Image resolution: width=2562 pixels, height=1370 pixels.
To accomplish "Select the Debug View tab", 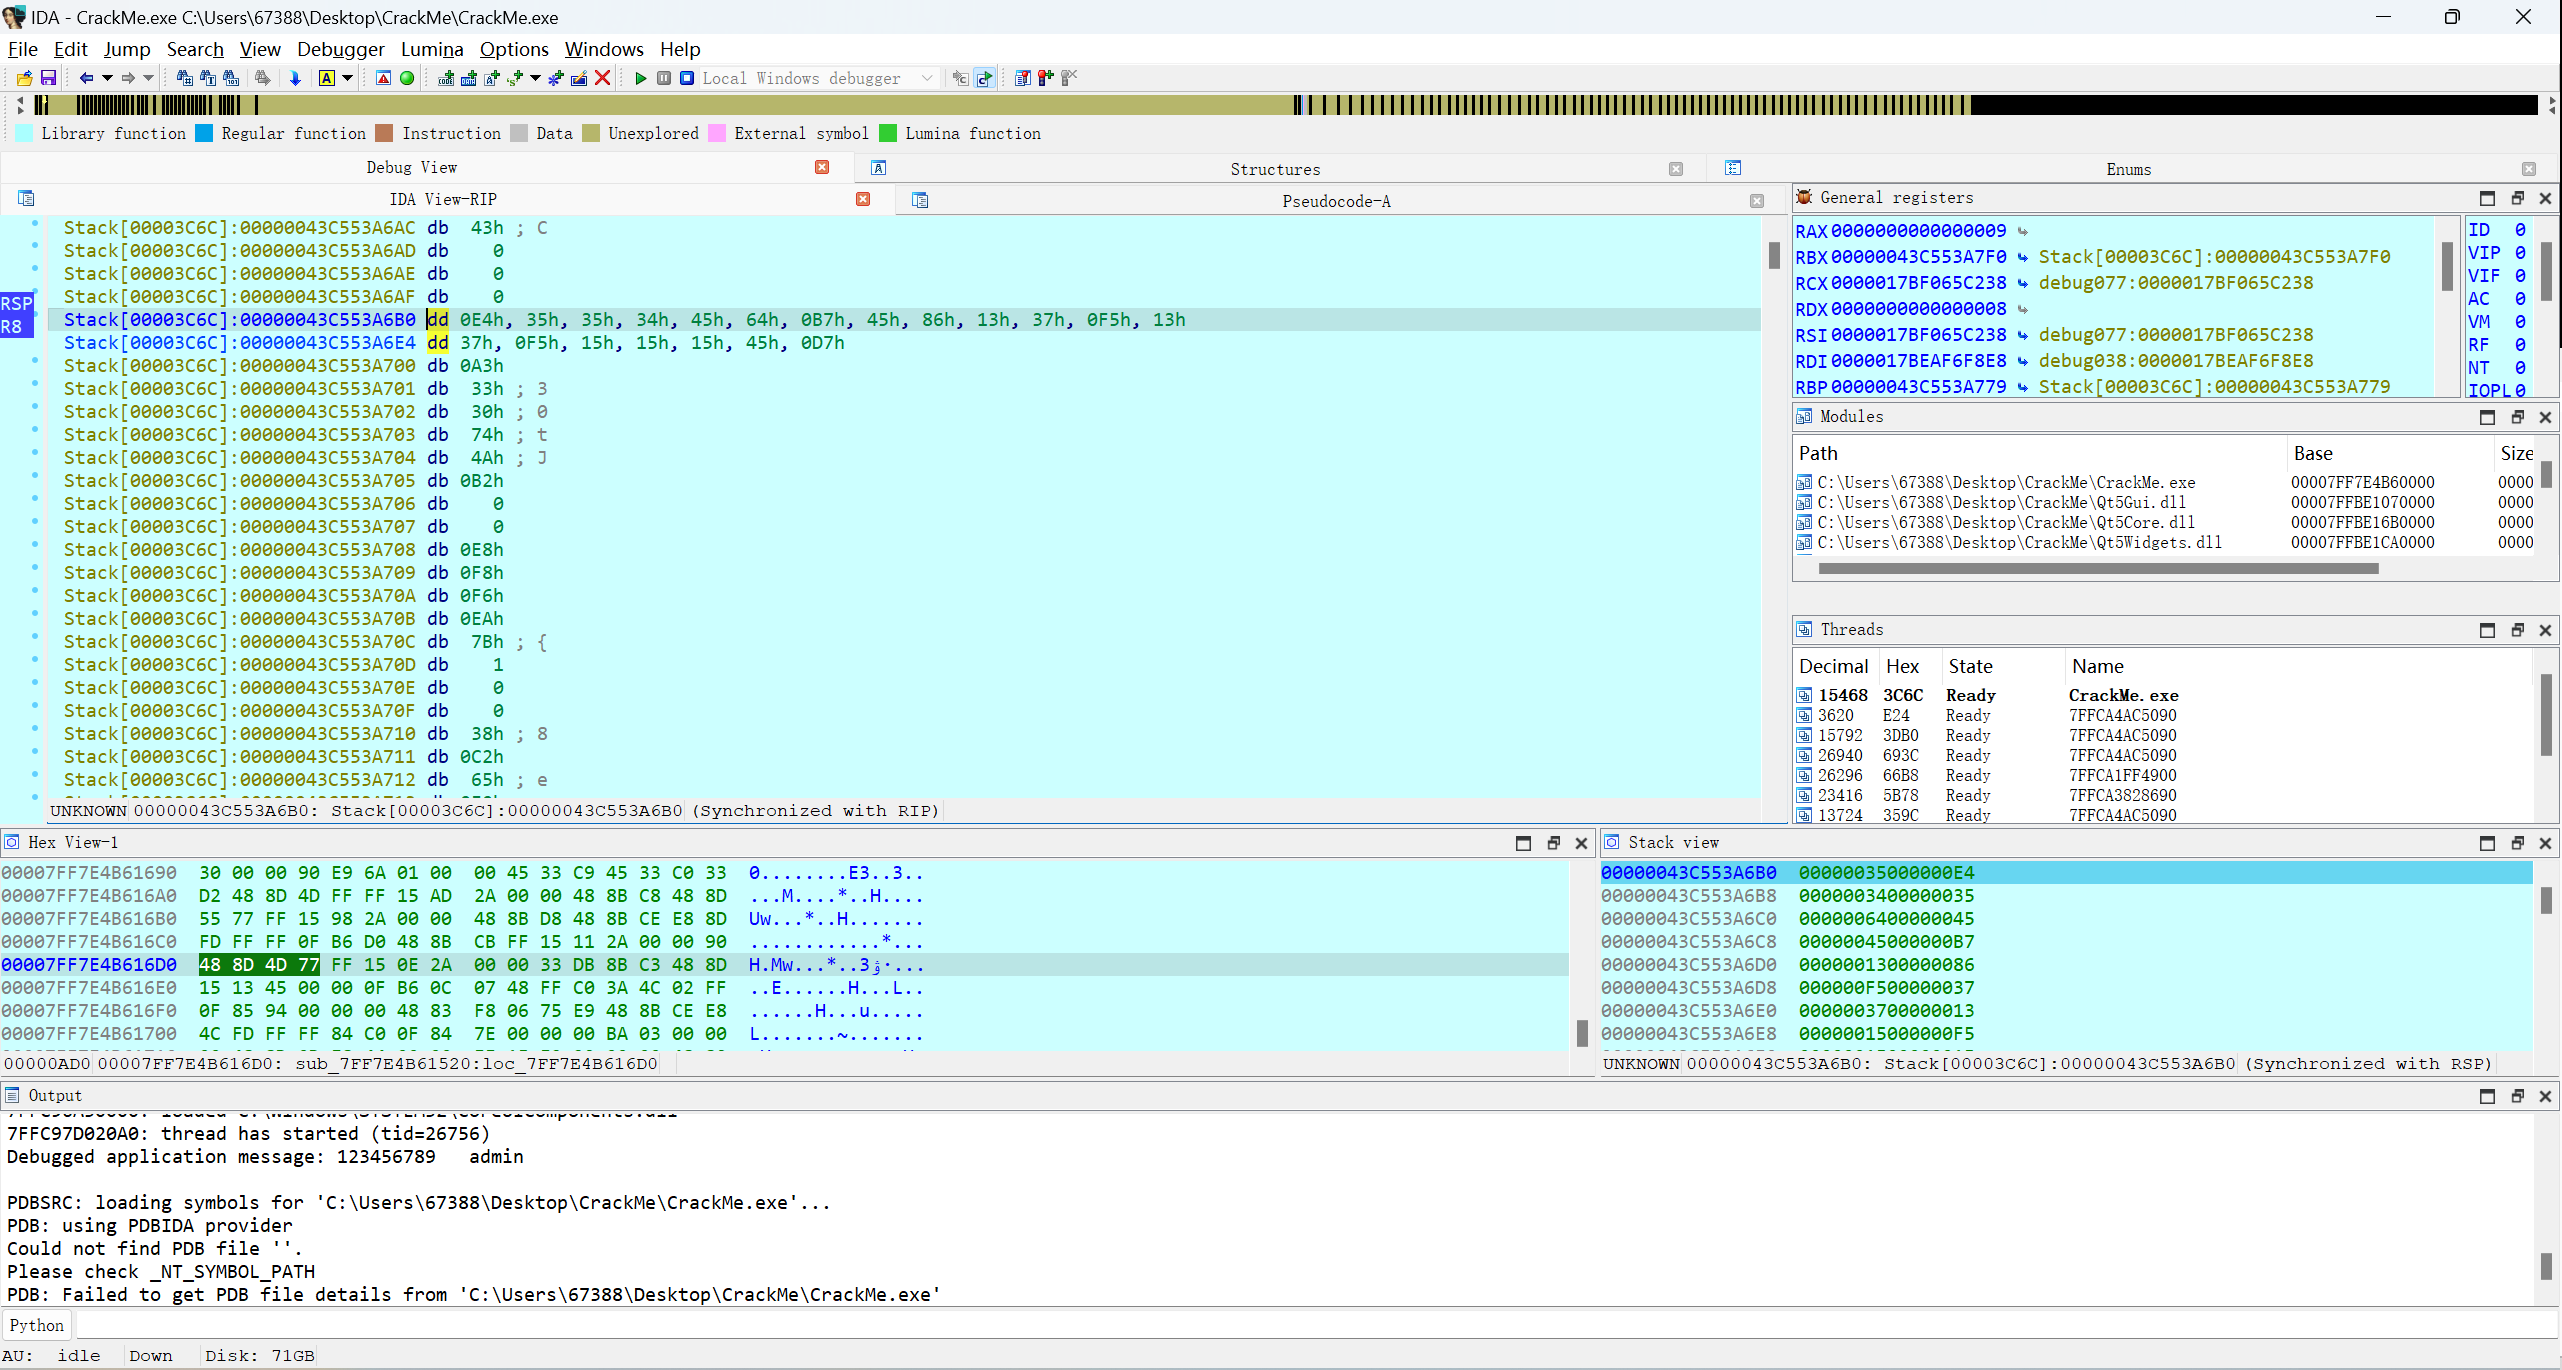I will (x=411, y=167).
